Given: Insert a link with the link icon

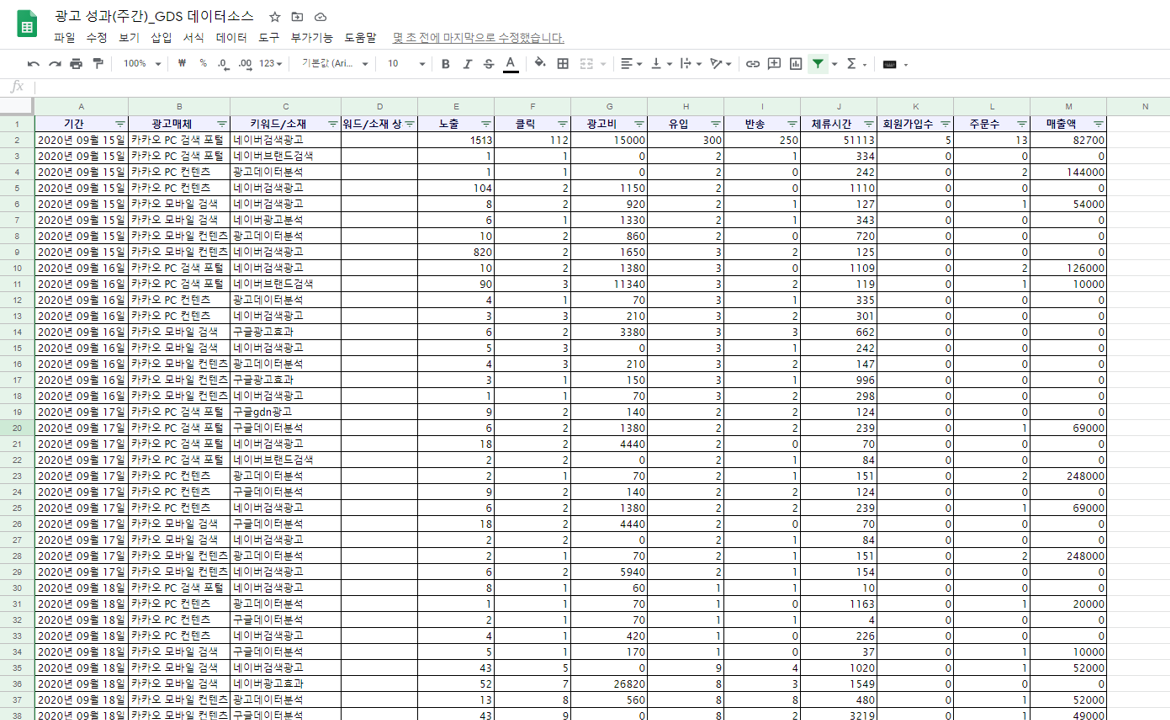Looking at the screenshot, I should (753, 64).
